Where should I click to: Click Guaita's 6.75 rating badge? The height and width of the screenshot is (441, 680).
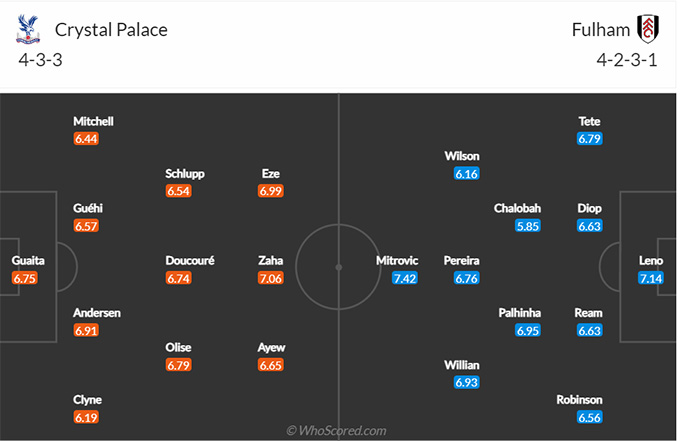(x=26, y=278)
